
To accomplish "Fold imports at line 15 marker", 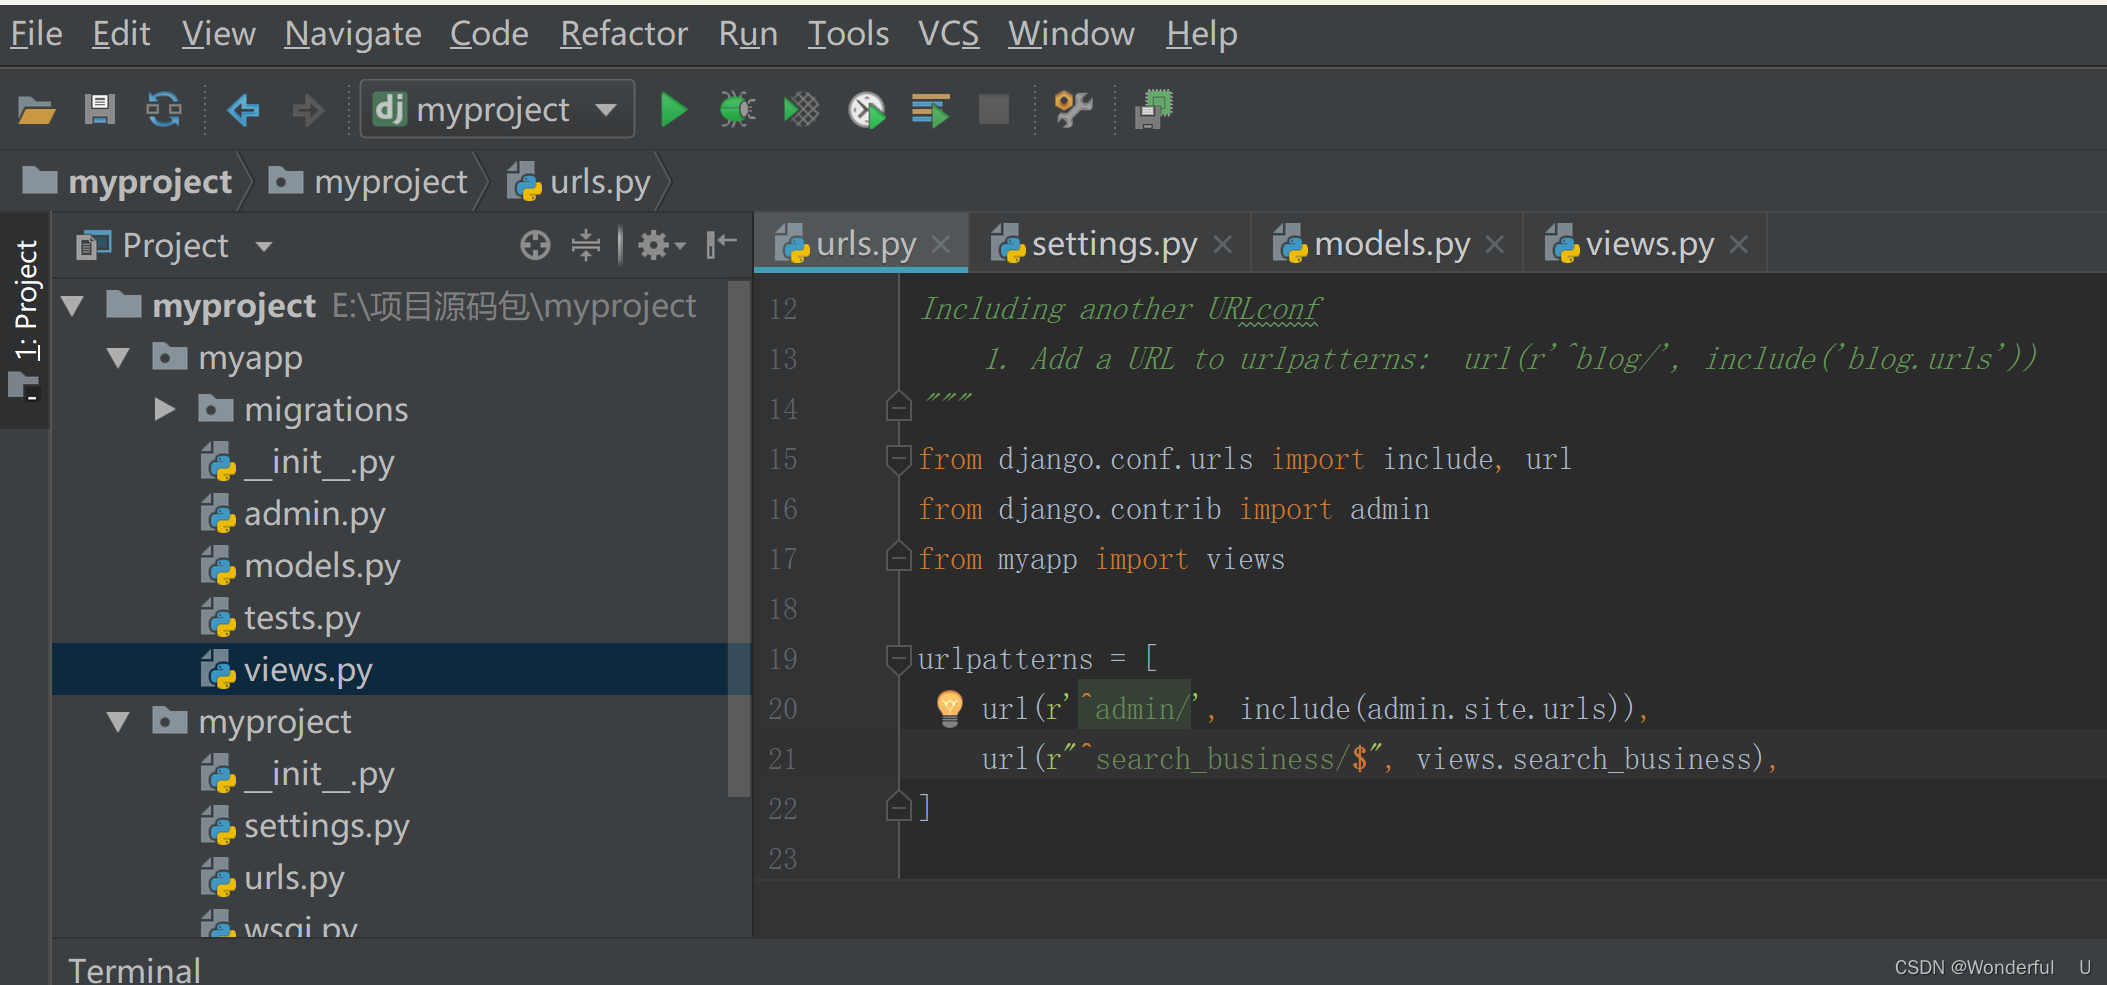I will coord(898,459).
